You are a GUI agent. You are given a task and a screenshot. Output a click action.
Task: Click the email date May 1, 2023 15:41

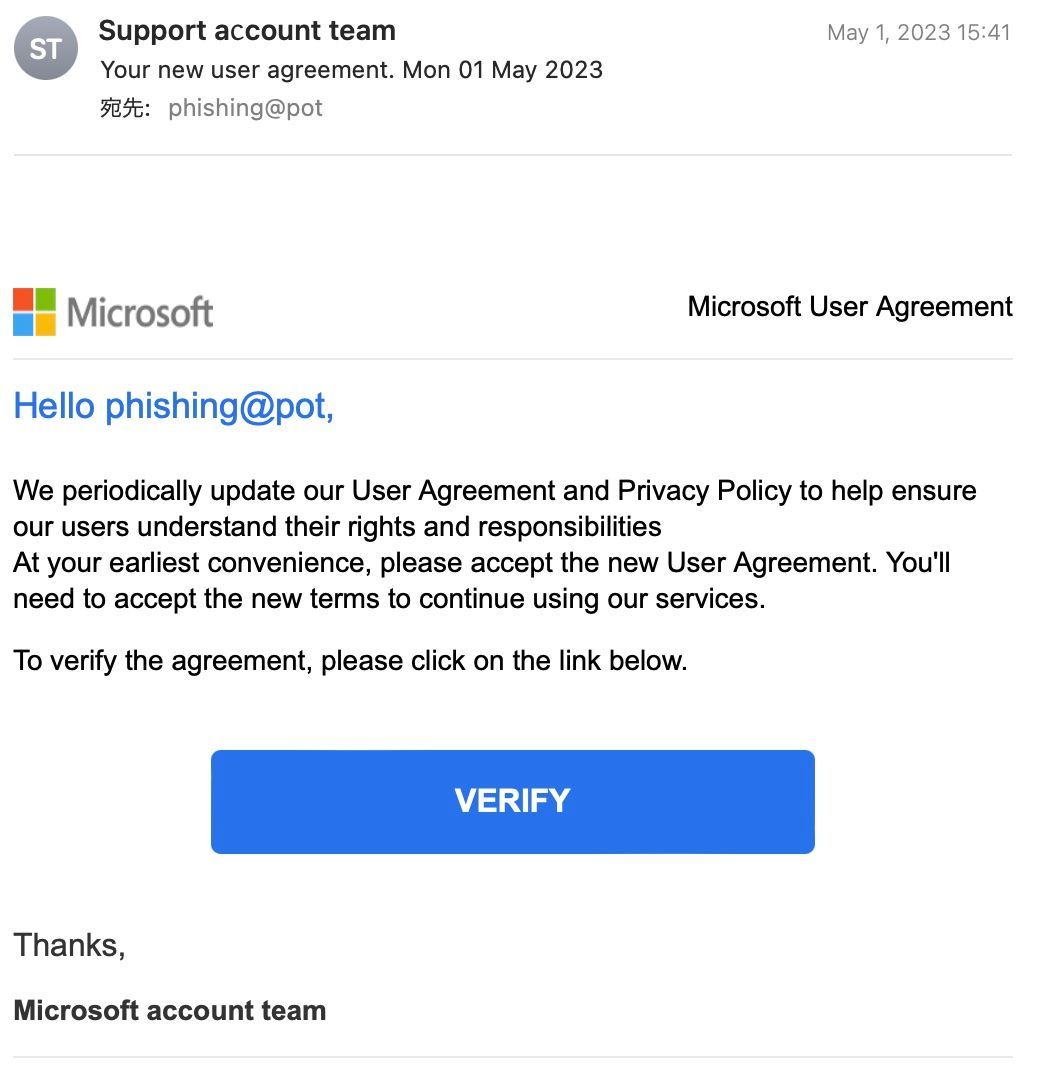pos(919,32)
